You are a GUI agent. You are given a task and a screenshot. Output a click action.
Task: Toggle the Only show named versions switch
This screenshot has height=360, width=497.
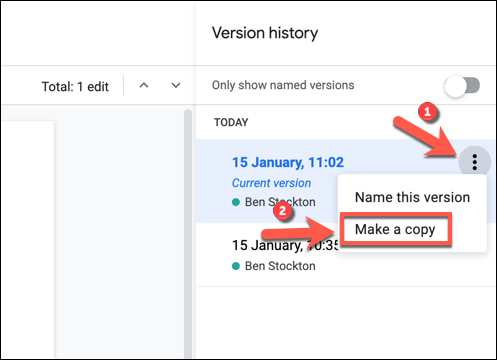click(462, 86)
